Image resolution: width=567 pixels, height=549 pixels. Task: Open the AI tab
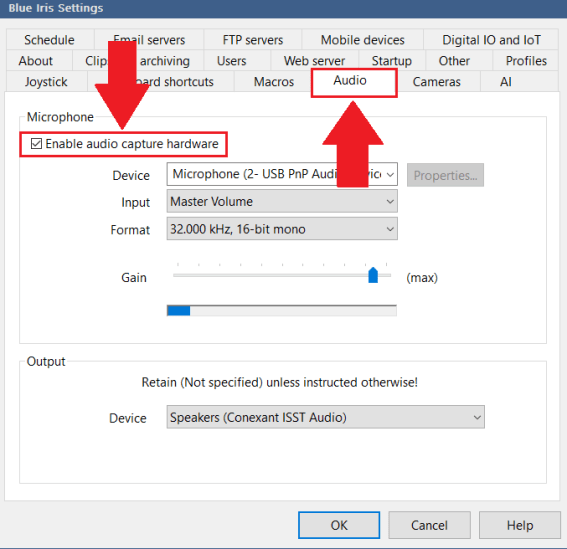[x=506, y=82]
